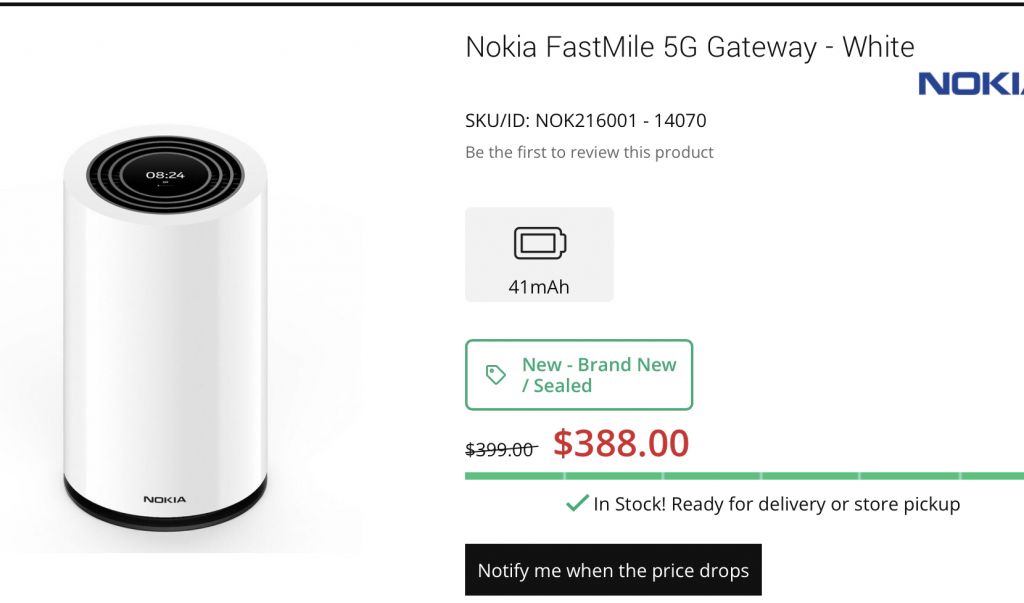Image resolution: width=1024 pixels, height=603 pixels.
Task: Click the Apple logo in the menu bar
Action: tap(13, 8)
